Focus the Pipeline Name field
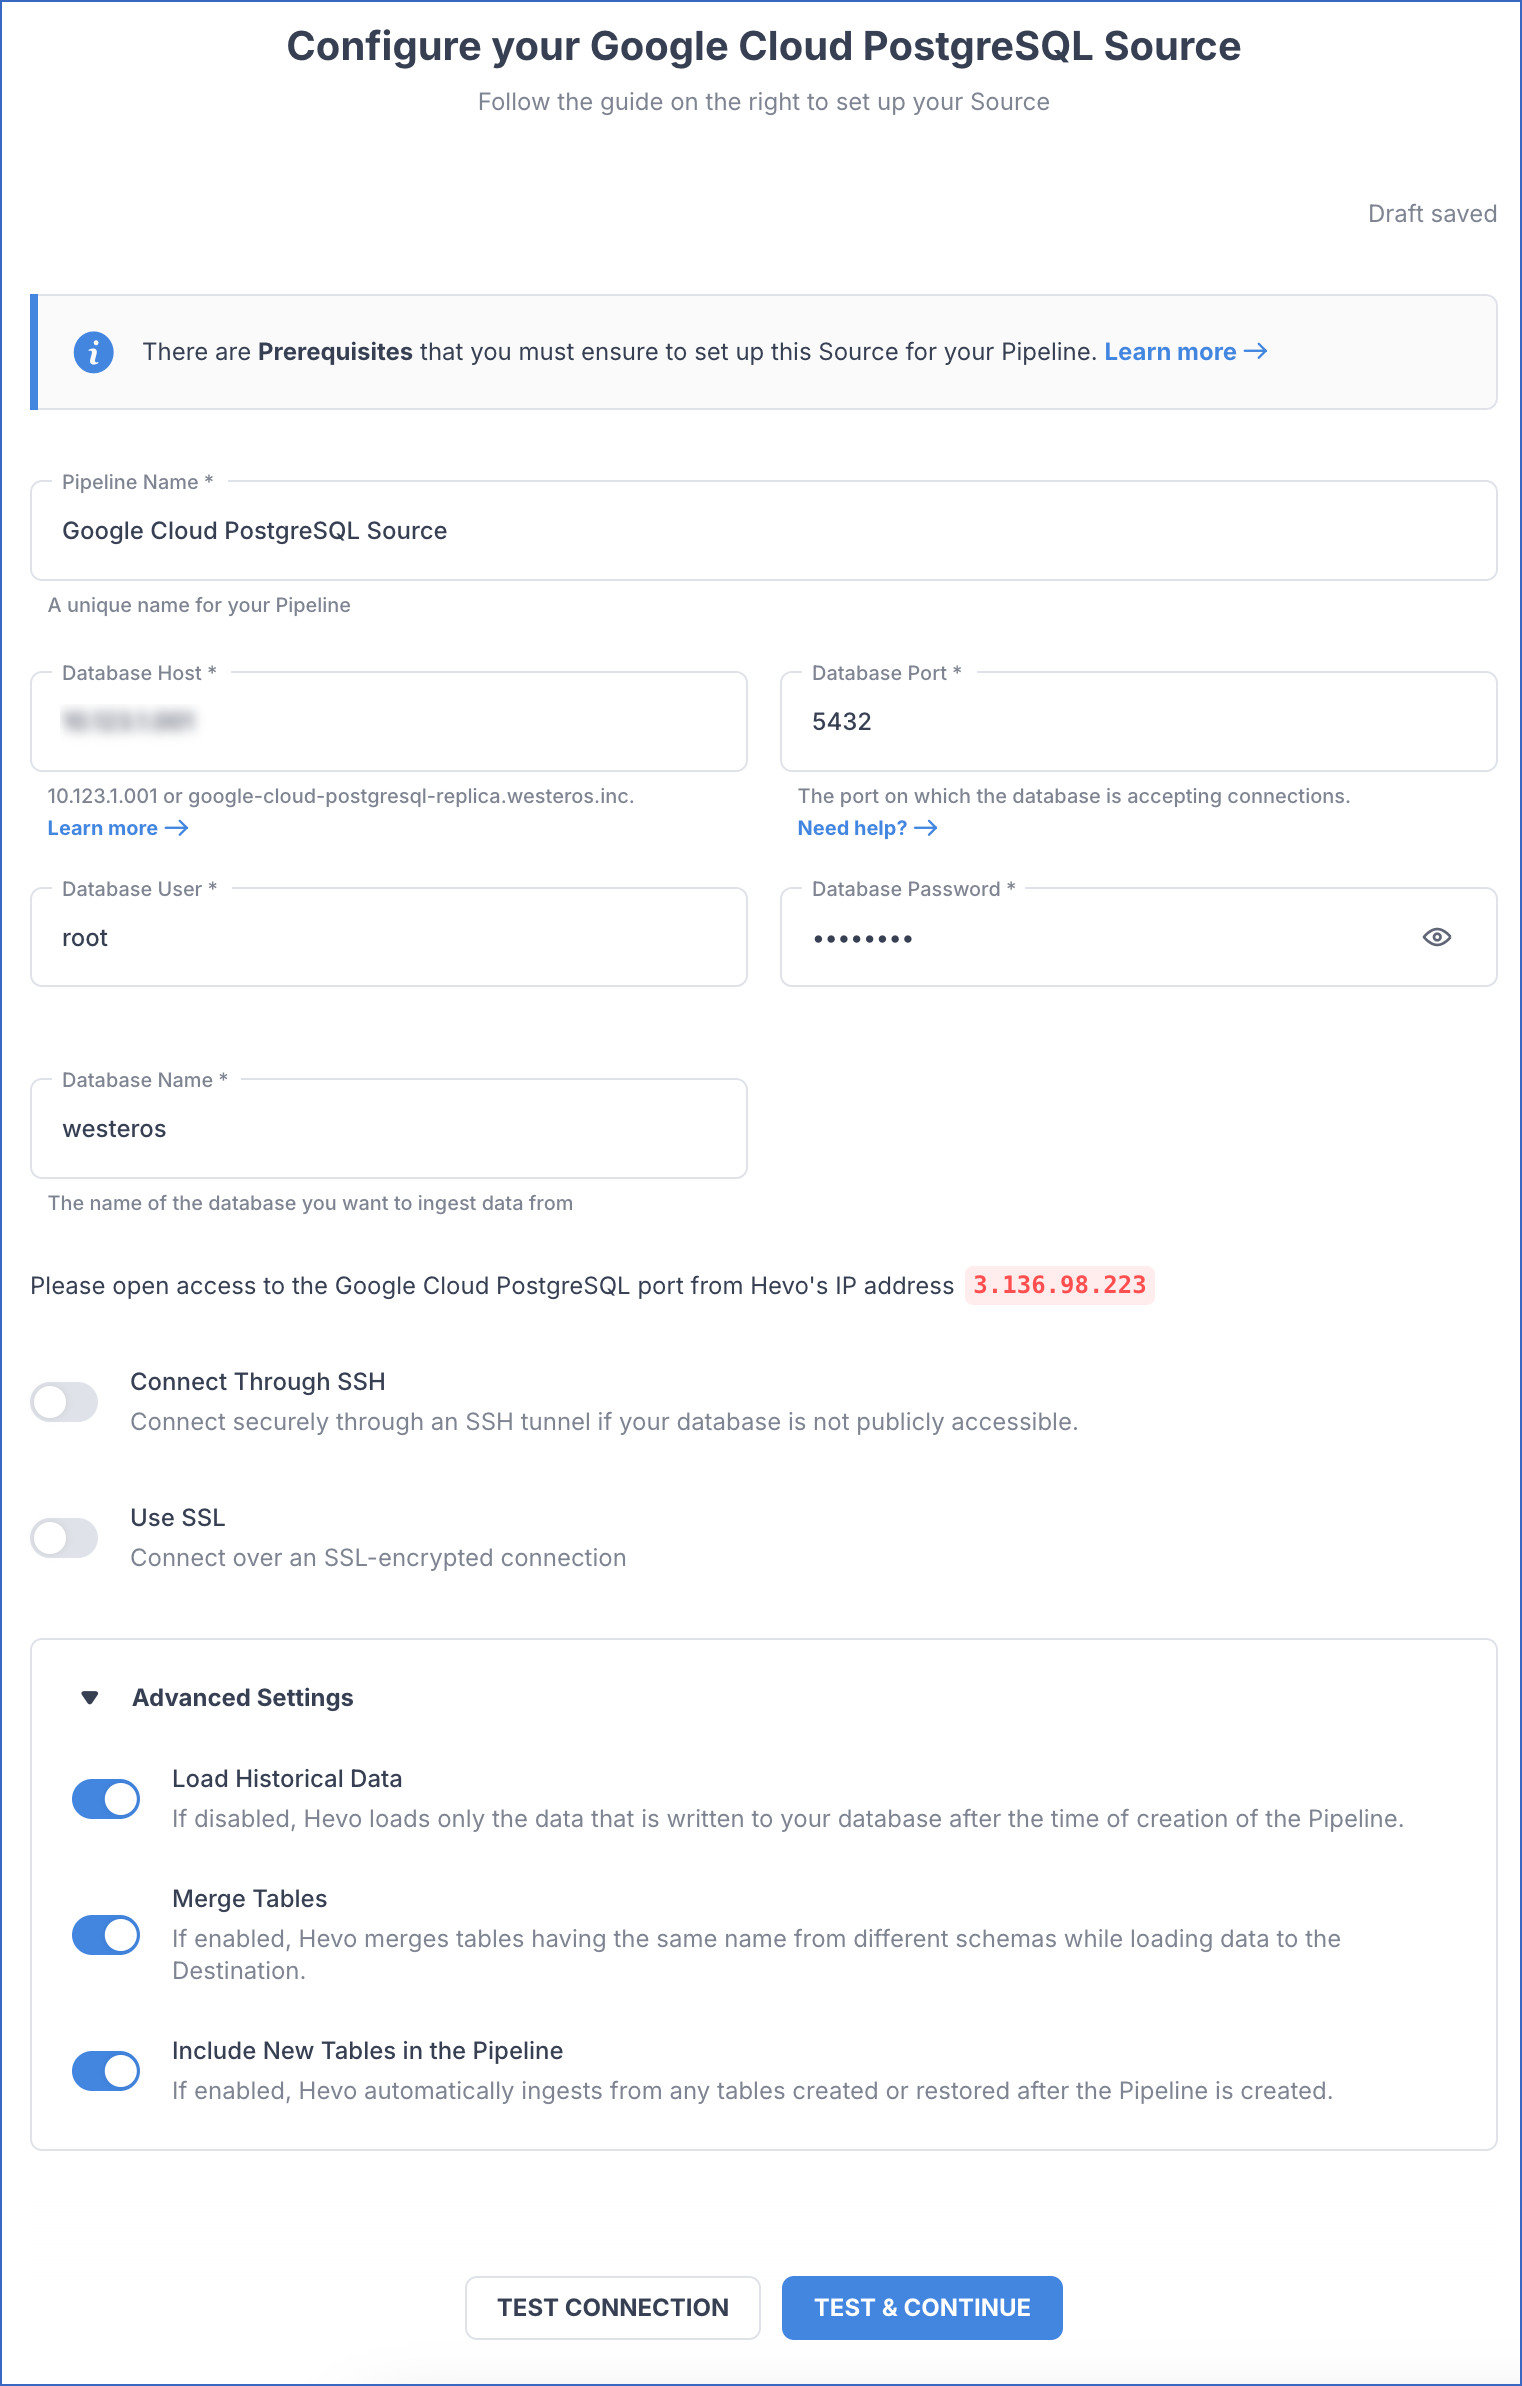The width and height of the screenshot is (1522, 2386). (x=764, y=531)
